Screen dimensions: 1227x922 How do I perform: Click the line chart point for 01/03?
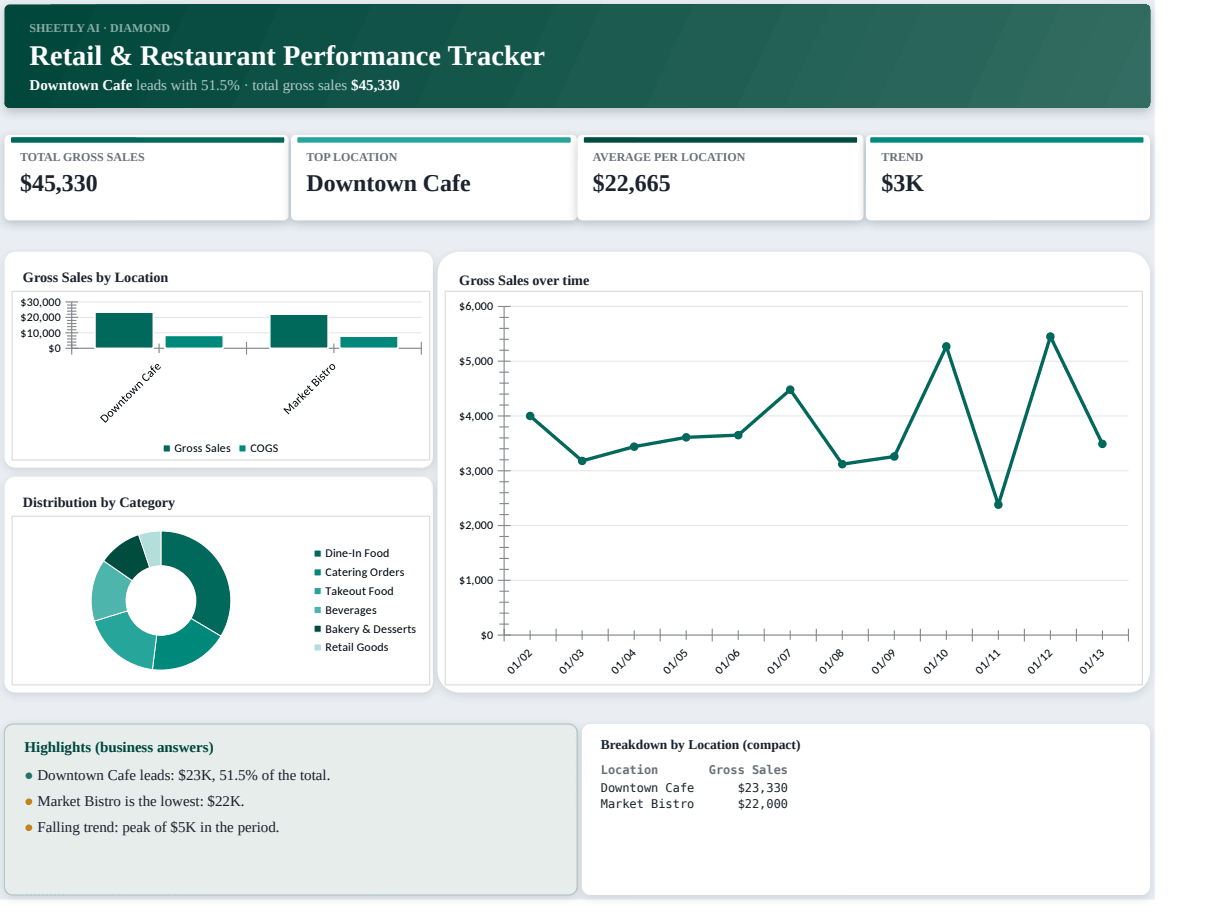(582, 461)
